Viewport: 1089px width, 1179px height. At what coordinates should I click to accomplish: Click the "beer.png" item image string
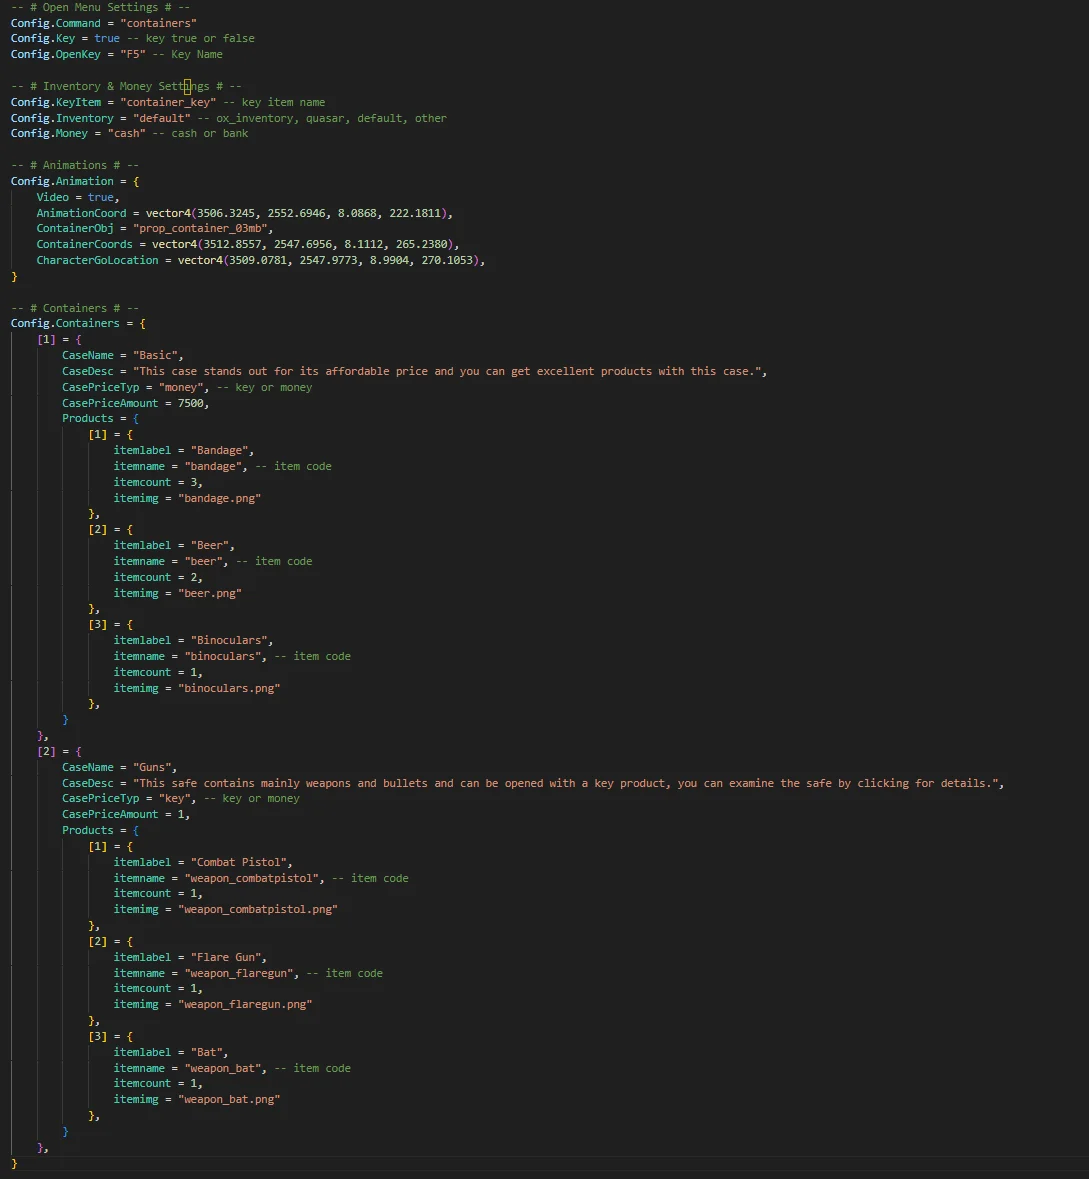(210, 593)
